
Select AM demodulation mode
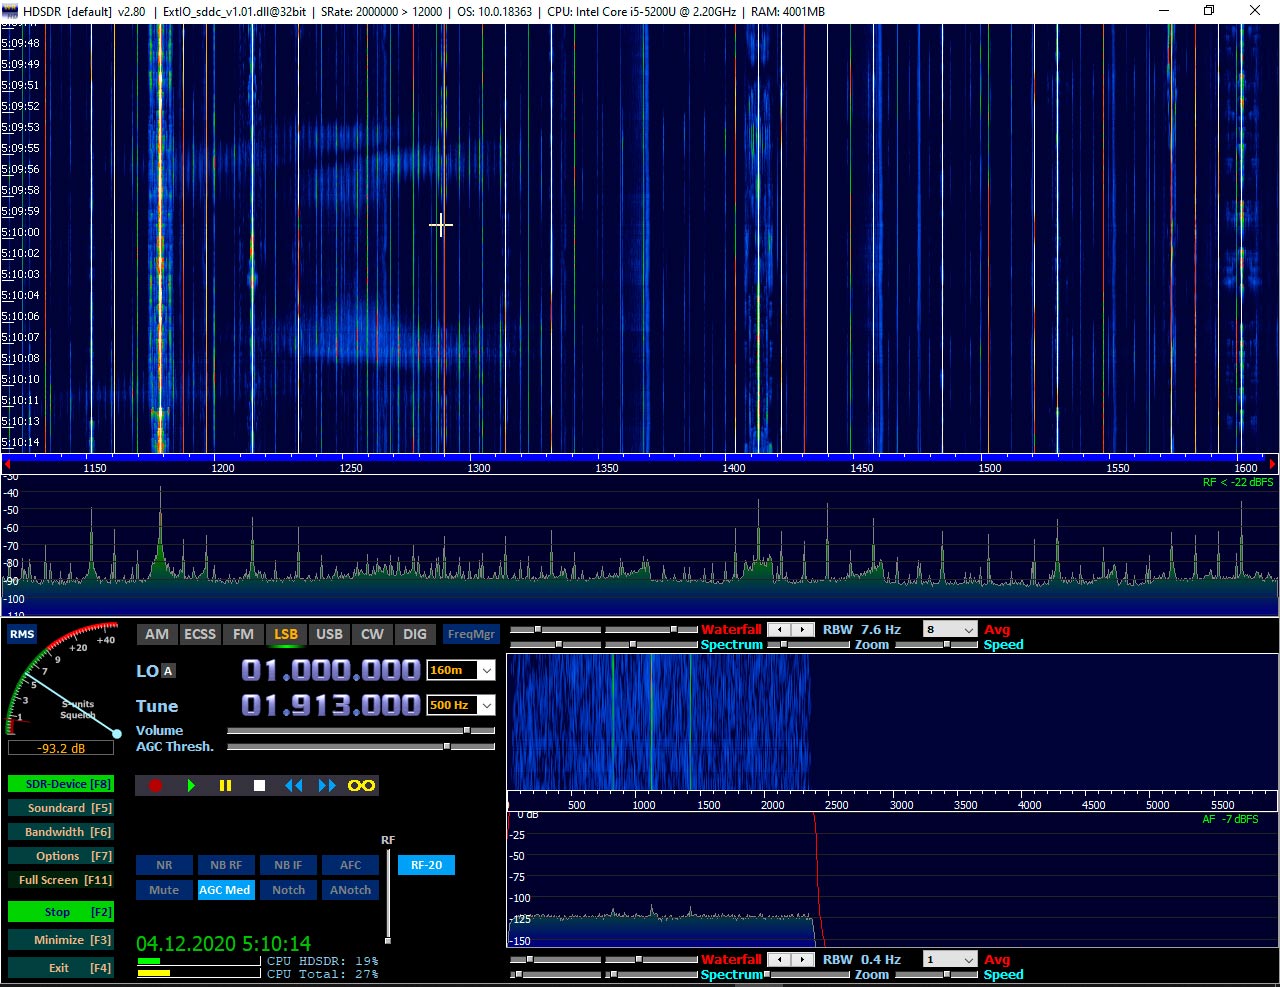pyautogui.click(x=157, y=634)
